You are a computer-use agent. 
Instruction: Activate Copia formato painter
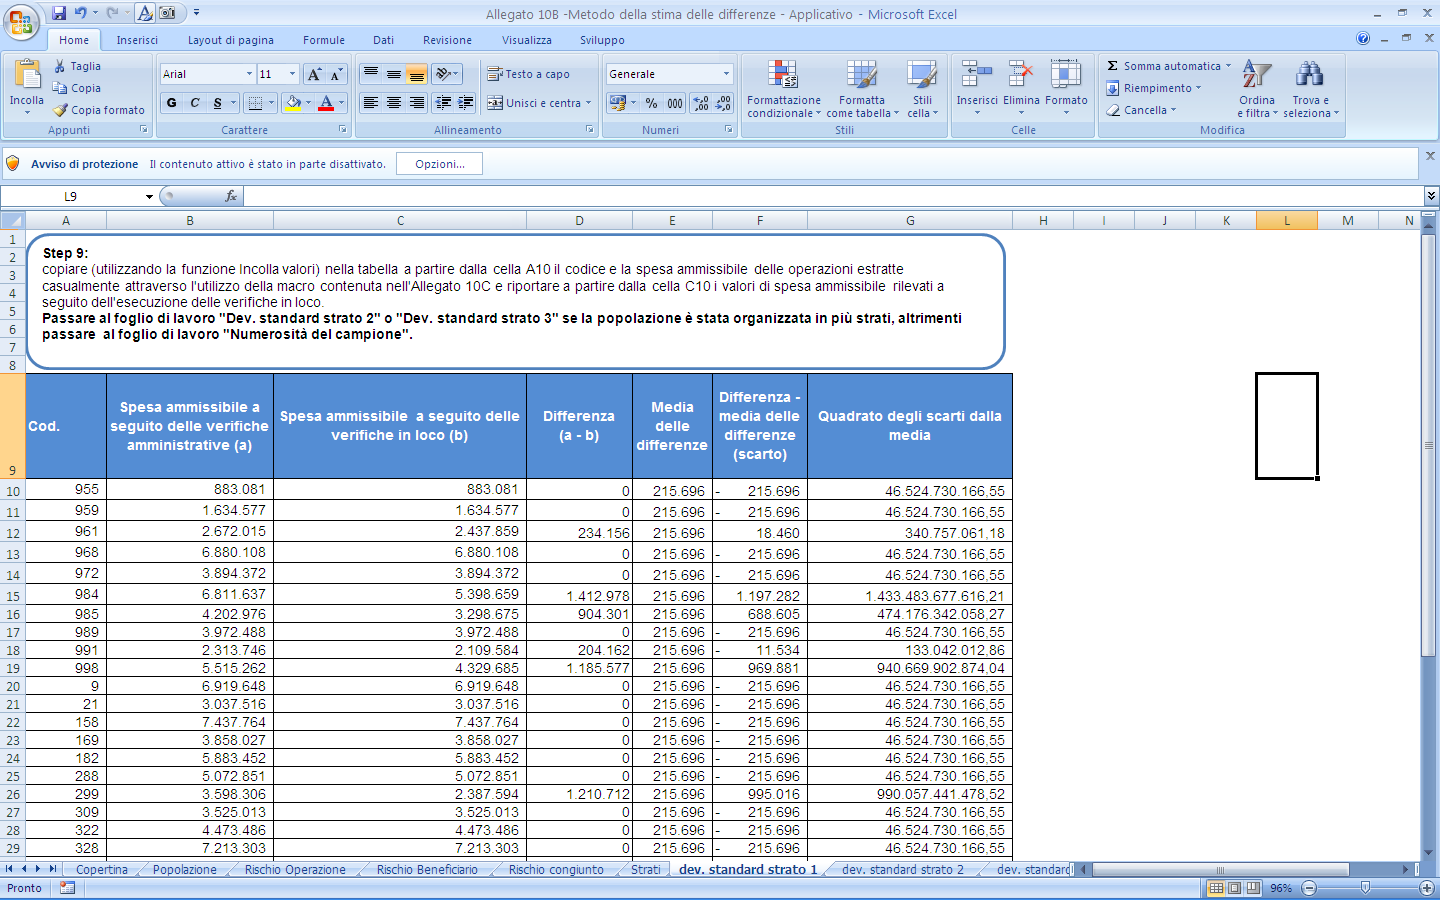point(99,110)
